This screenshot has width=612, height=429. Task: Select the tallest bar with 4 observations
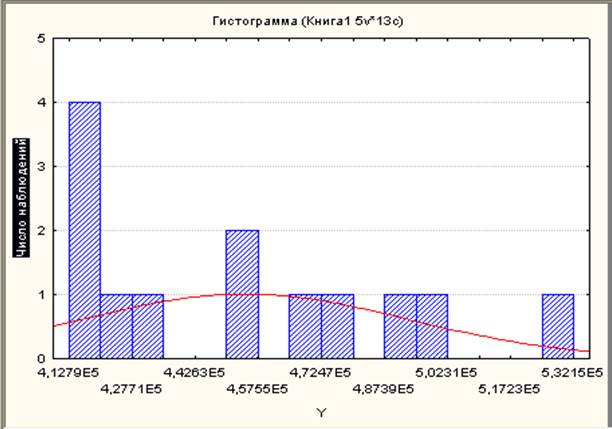(x=85, y=230)
